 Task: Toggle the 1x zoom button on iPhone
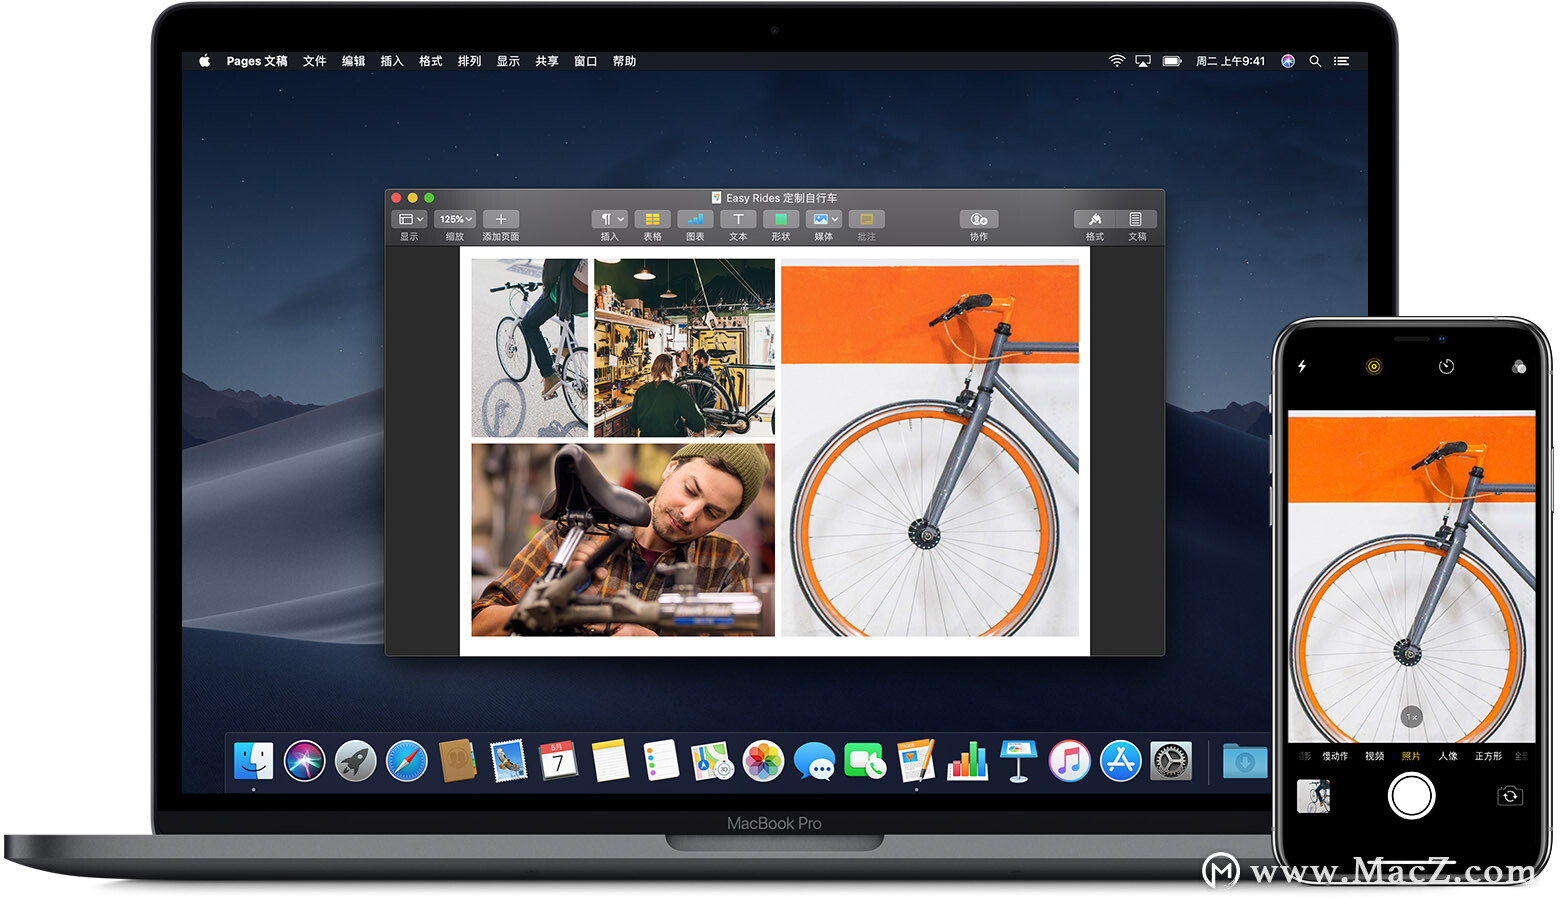[x=1411, y=717]
